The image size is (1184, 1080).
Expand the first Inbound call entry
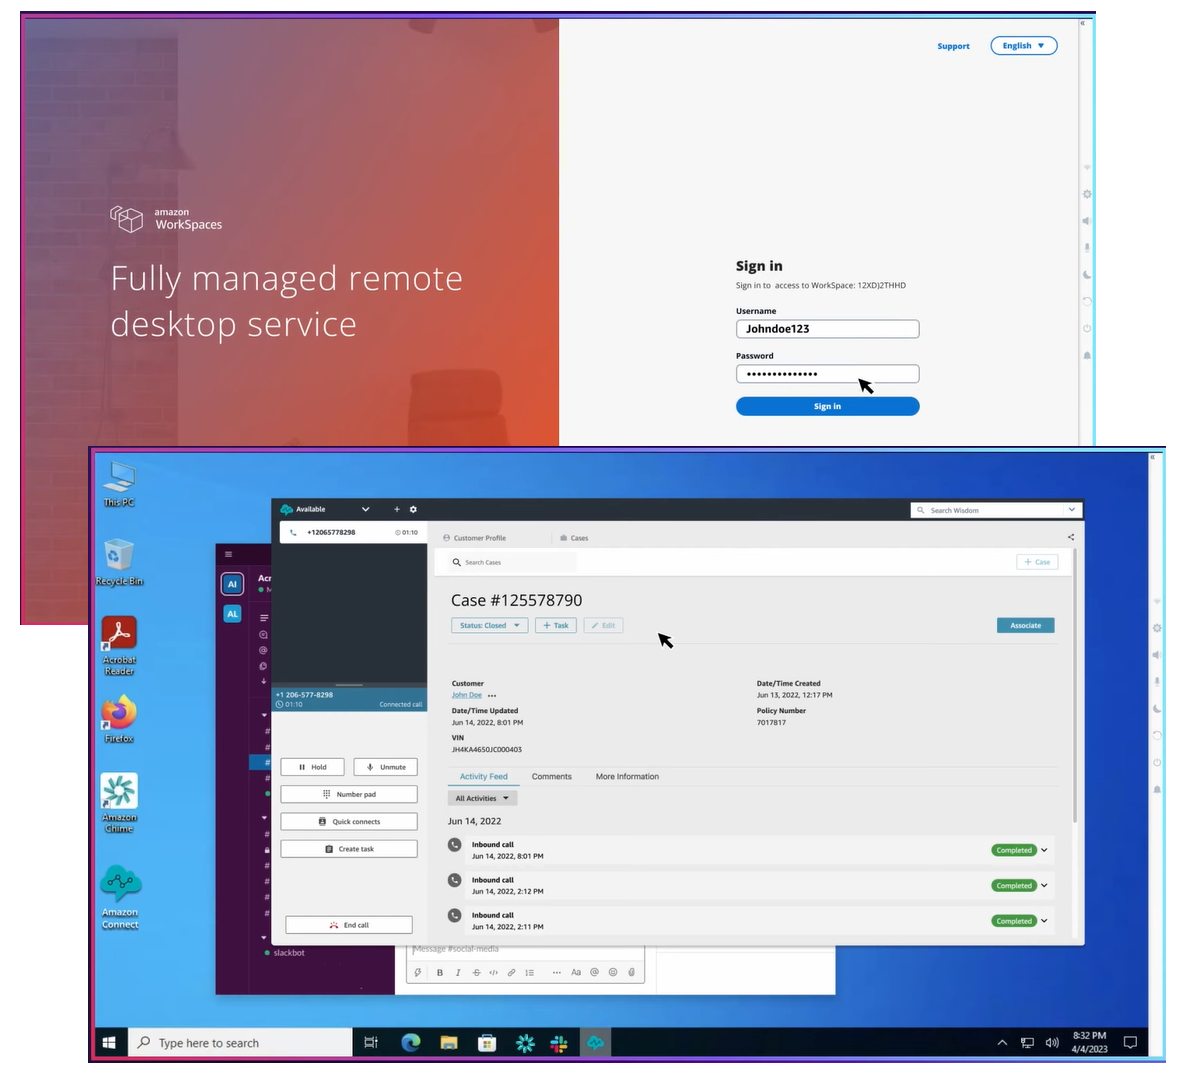click(1043, 850)
